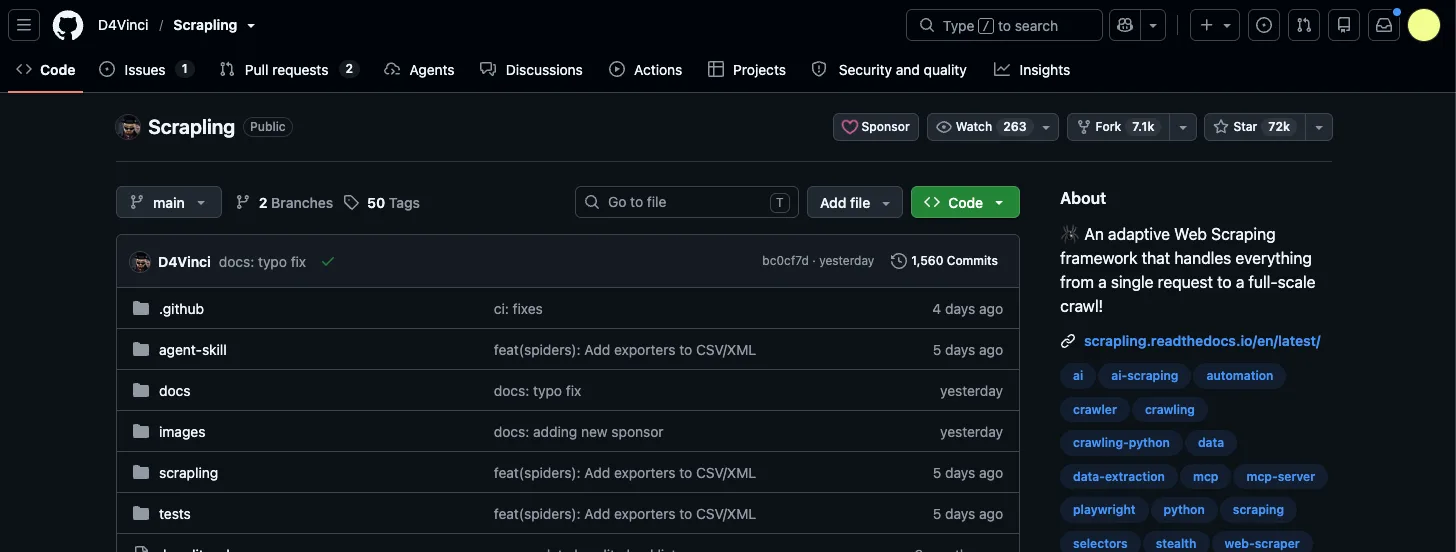Click the Go to file search field
1456x552 pixels.
coord(686,202)
